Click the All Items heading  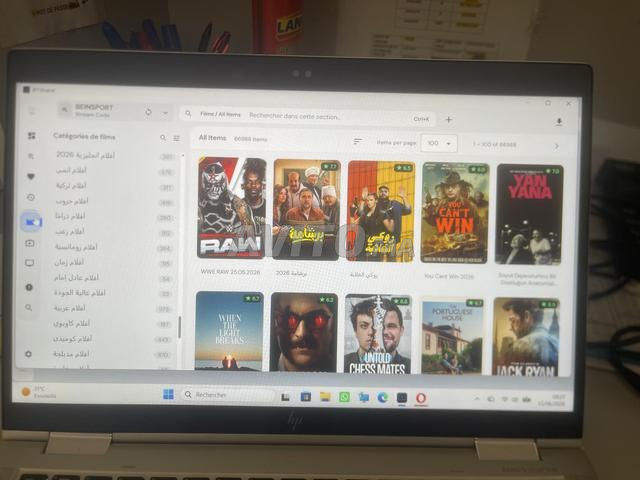212,138
